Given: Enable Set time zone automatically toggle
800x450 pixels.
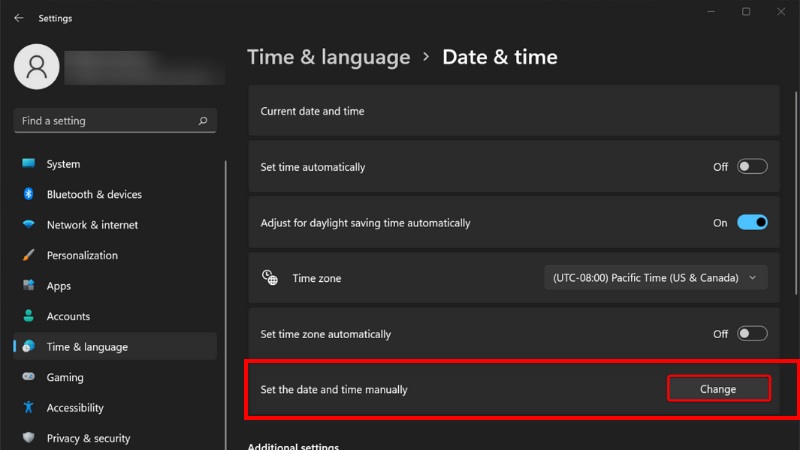Looking at the screenshot, I should click(752, 334).
